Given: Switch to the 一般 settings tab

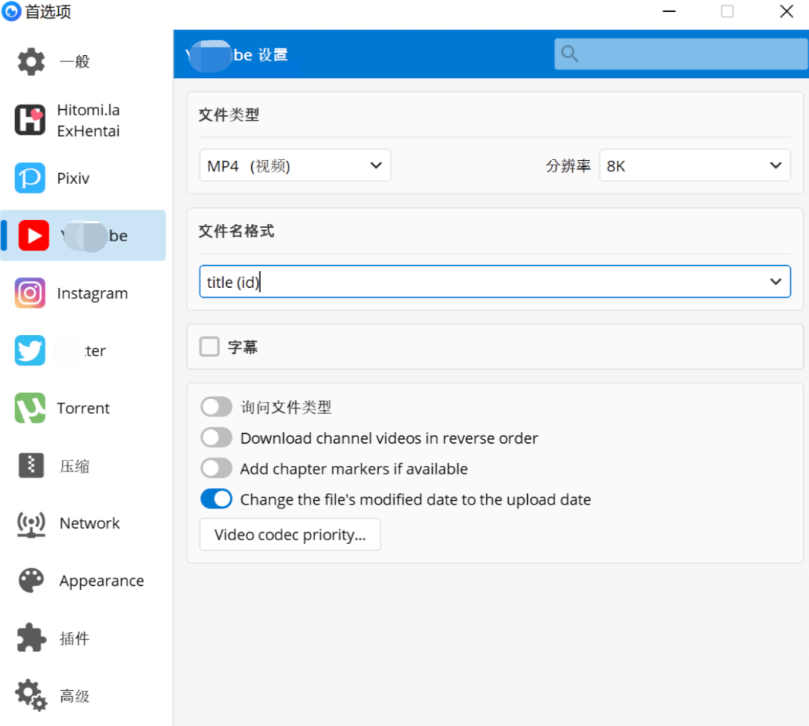Looking at the screenshot, I should pos(83,62).
